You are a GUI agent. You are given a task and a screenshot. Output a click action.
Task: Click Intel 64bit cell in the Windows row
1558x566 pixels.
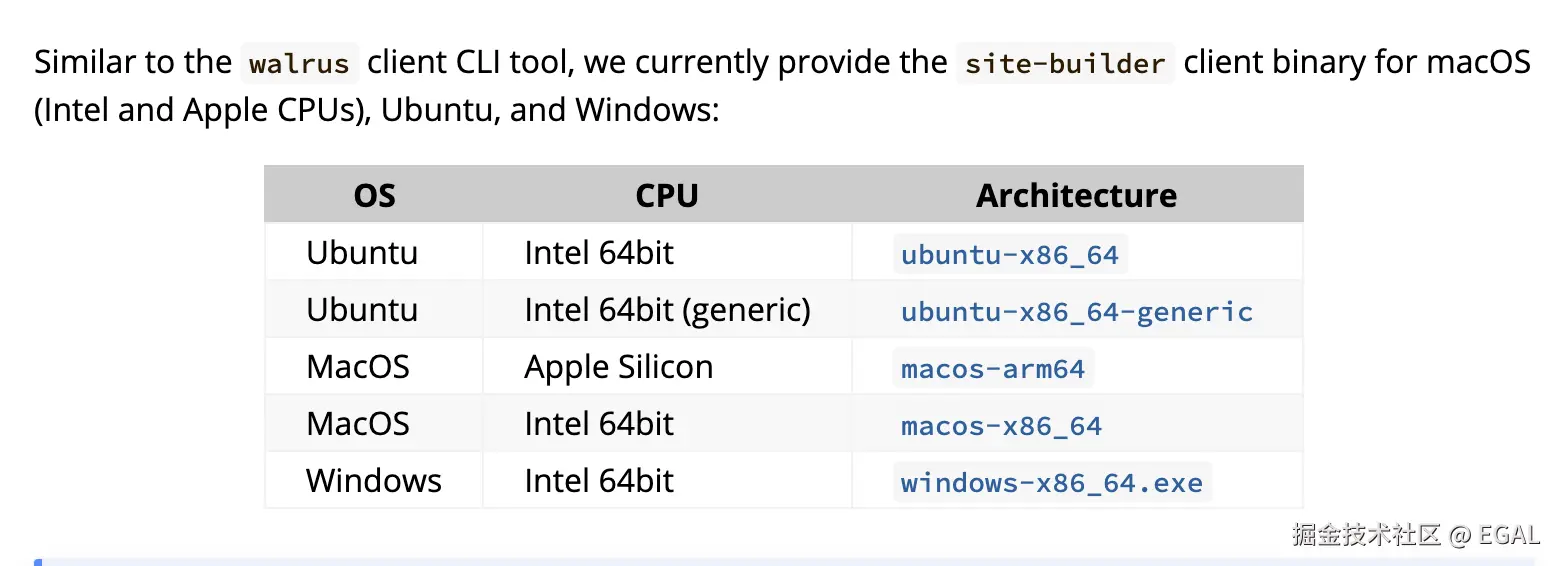click(x=598, y=481)
